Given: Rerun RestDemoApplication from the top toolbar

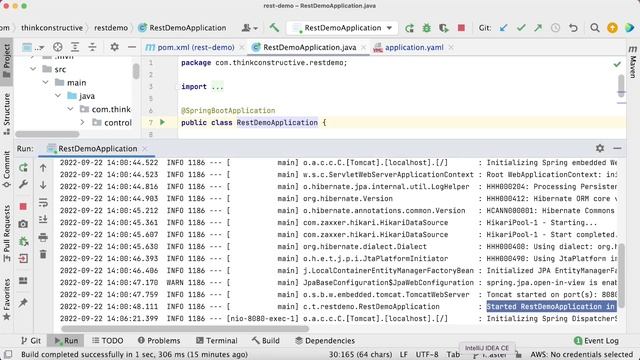Looking at the screenshot, I should coord(409,28).
